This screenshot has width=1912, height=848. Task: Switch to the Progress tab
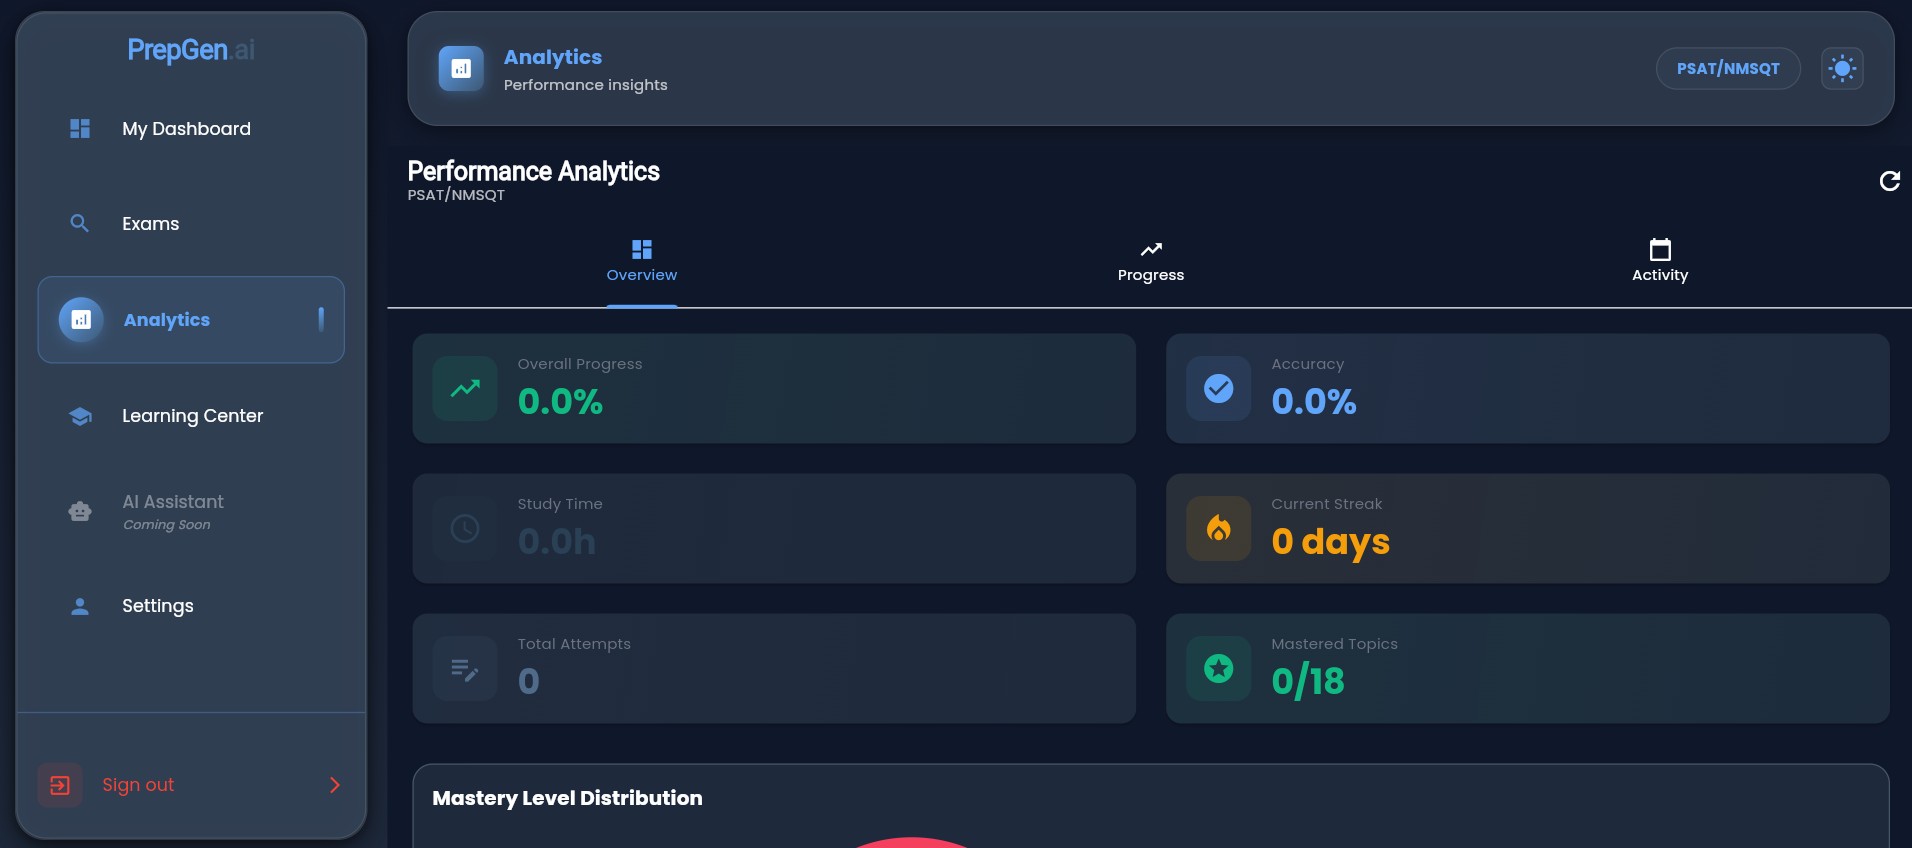pyautogui.click(x=1150, y=262)
